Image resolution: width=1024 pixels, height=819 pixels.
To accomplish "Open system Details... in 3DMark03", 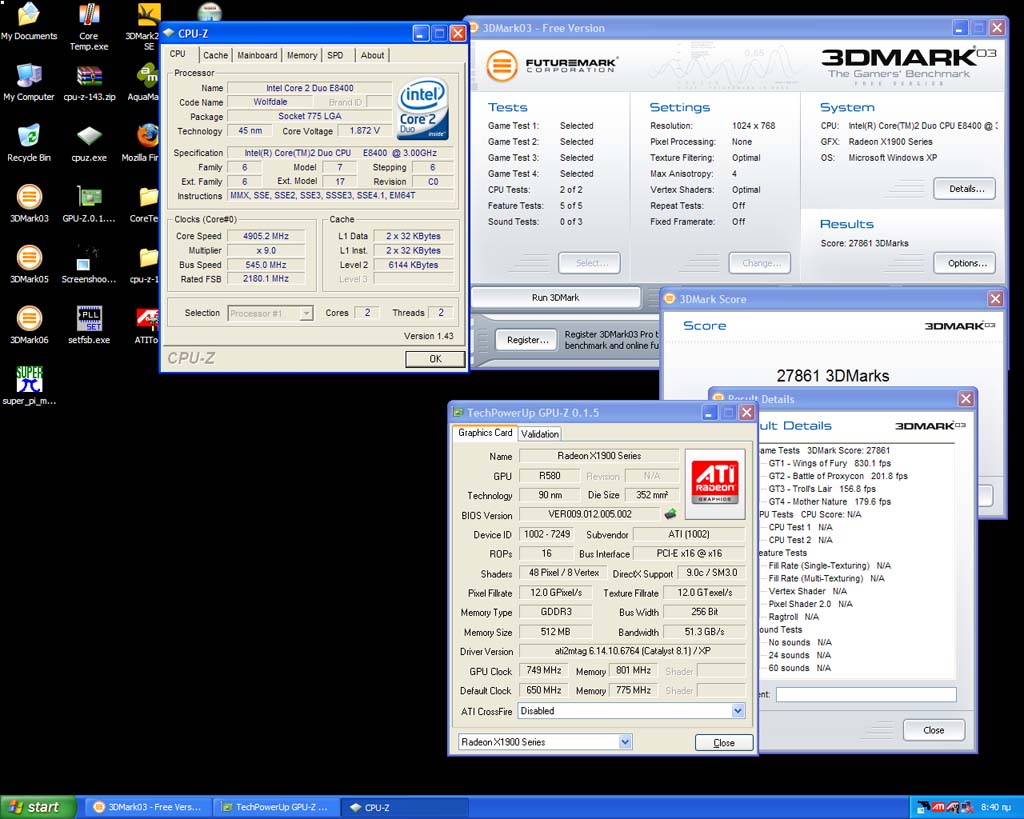I will [967, 189].
